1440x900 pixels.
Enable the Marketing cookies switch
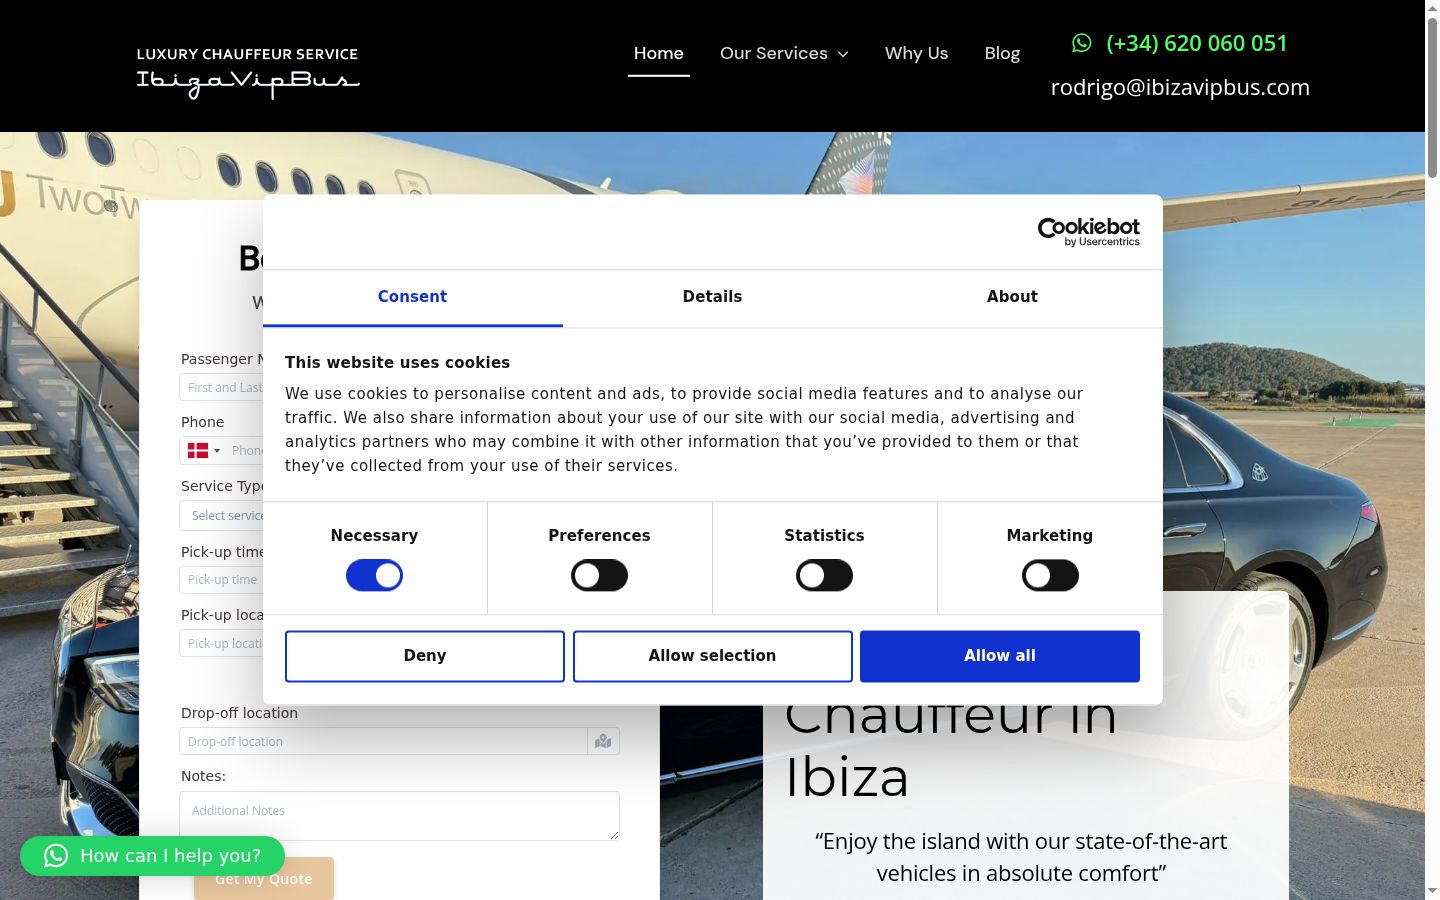1050,576
